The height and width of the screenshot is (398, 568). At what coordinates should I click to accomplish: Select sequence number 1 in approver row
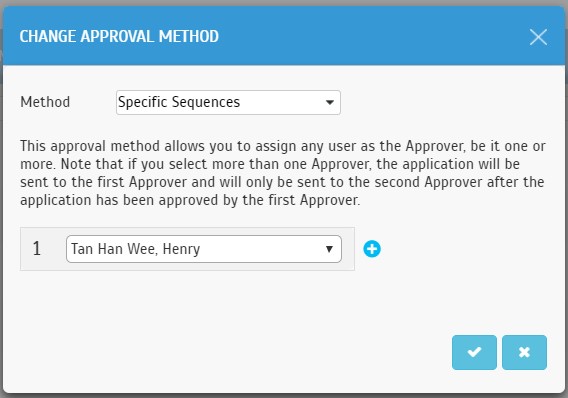click(37, 248)
